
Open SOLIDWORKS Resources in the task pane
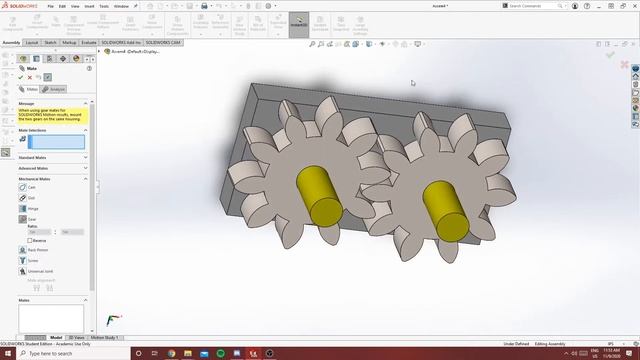636,76
